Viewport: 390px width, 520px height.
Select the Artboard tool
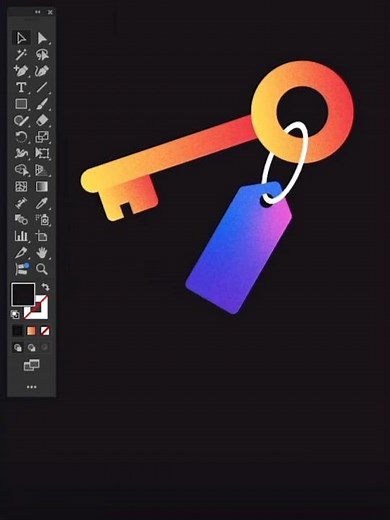(42, 236)
